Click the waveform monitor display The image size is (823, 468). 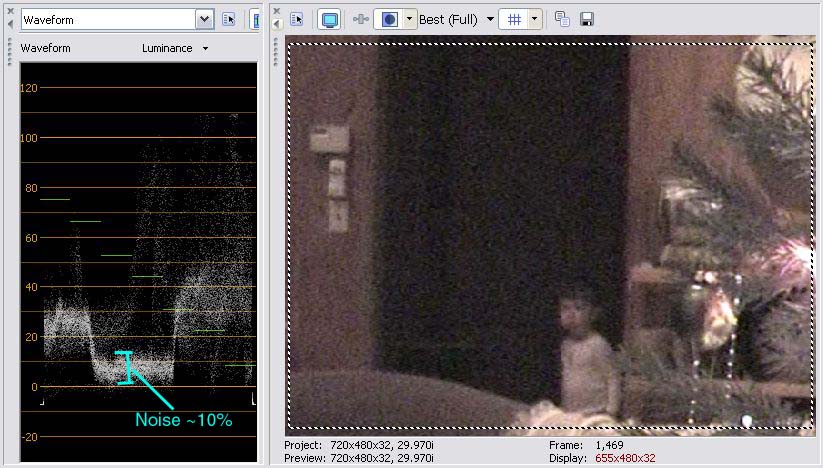click(x=139, y=262)
